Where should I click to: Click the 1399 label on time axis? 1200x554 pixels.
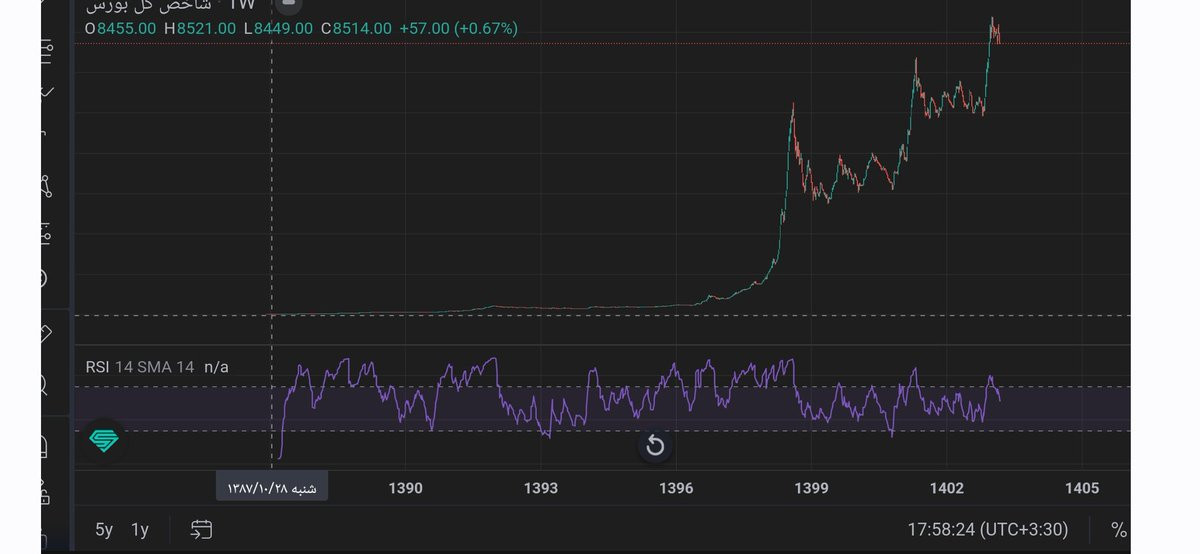811,488
